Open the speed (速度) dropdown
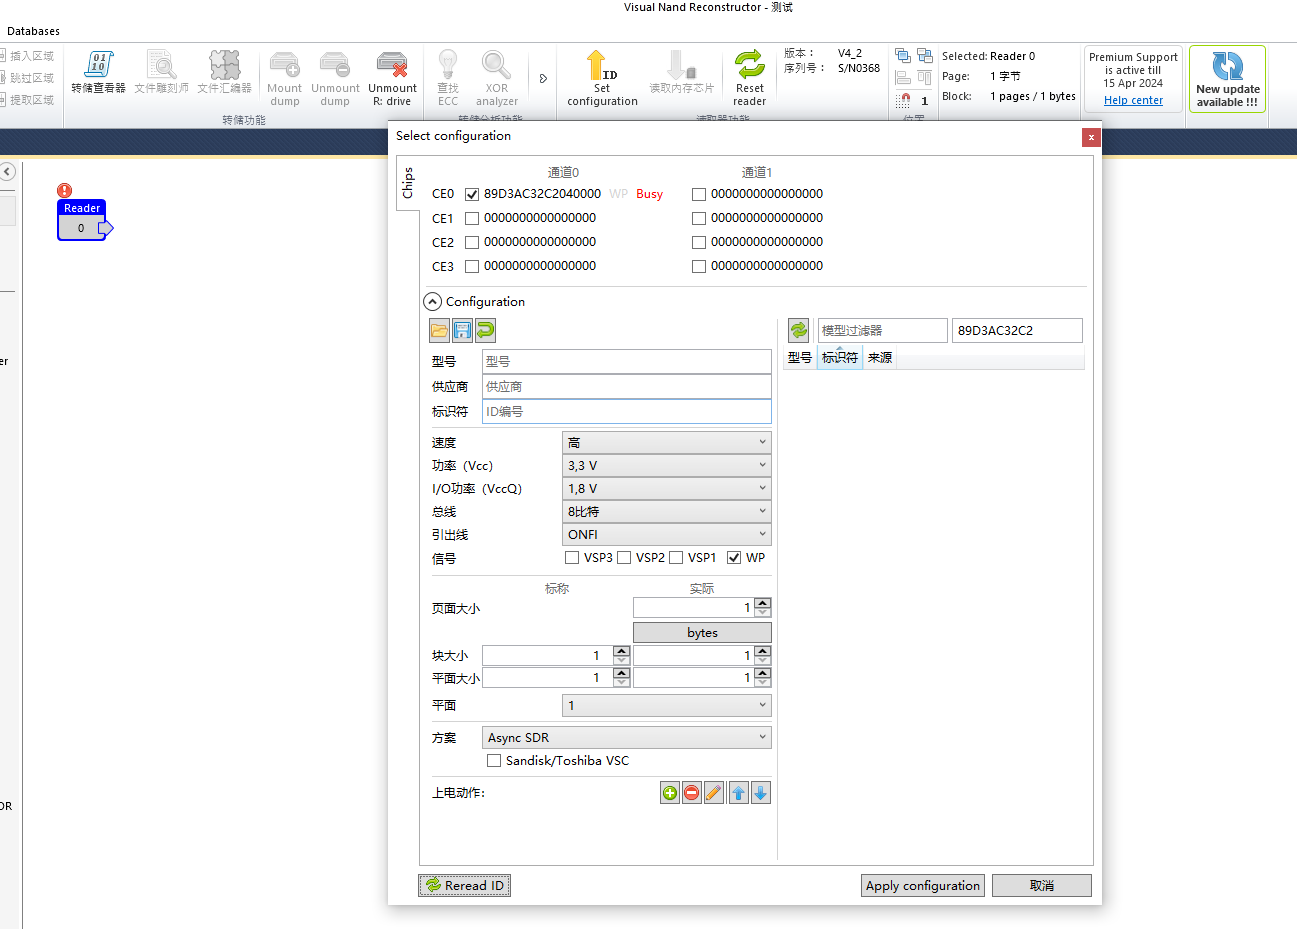This screenshot has width=1297, height=929. point(667,442)
